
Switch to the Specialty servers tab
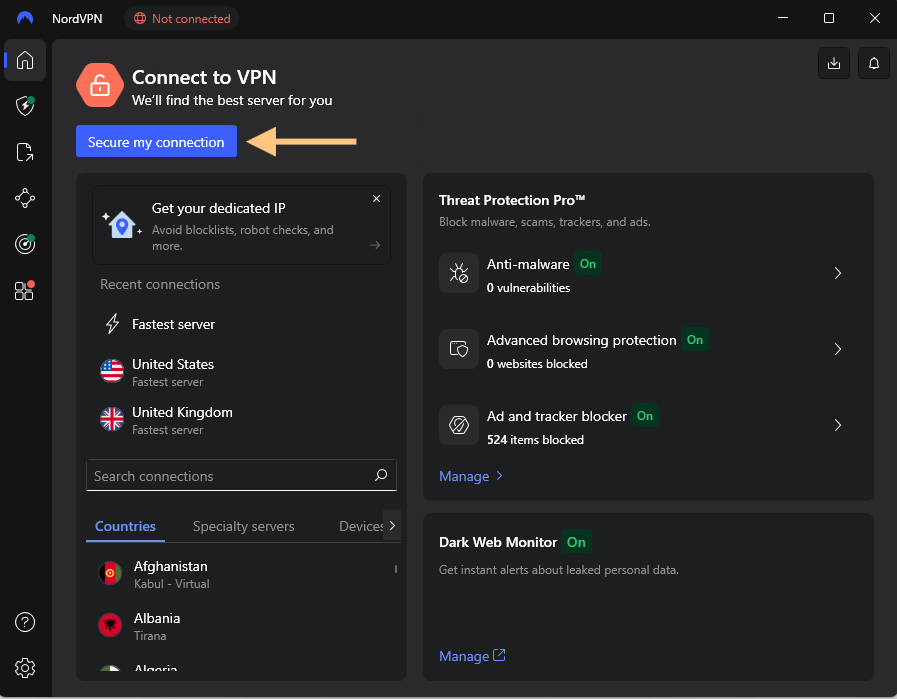pyautogui.click(x=243, y=525)
